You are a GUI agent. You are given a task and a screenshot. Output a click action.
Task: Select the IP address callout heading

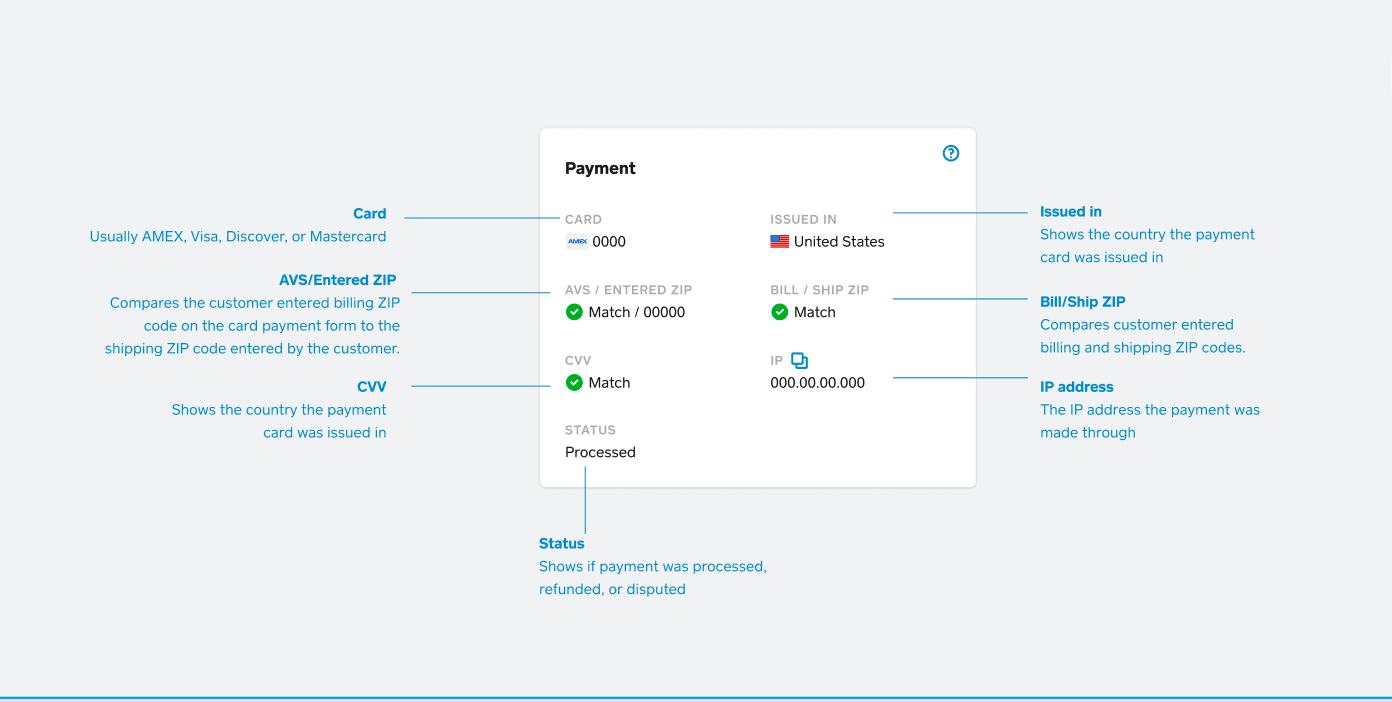click(1077, 386)
